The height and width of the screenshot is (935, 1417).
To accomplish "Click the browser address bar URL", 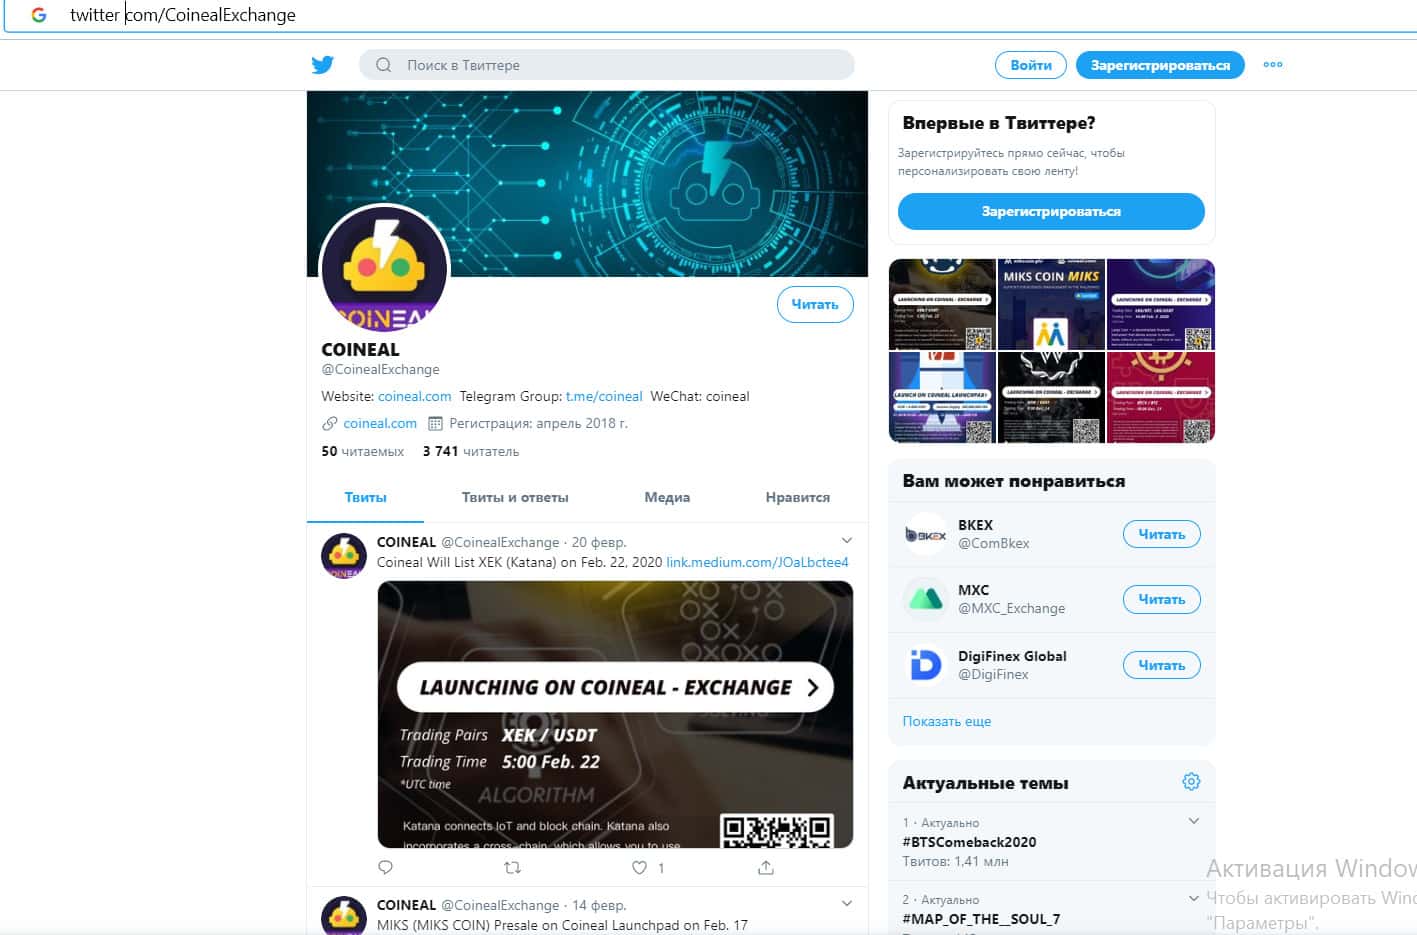I will (182, 15).
